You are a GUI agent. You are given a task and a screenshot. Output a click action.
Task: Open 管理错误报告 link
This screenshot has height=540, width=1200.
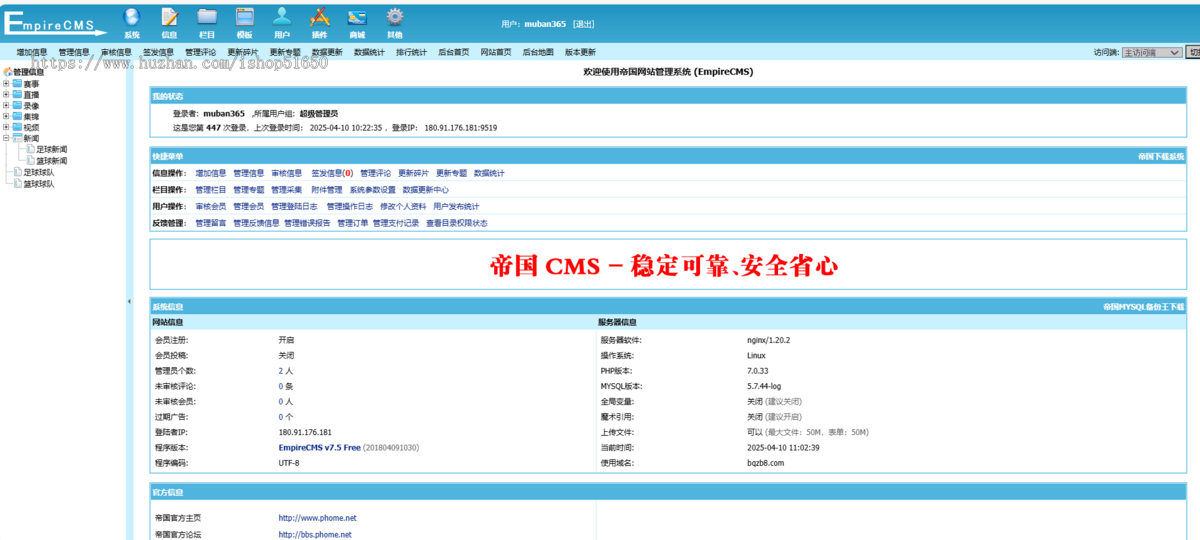click(x=307, y=223)
